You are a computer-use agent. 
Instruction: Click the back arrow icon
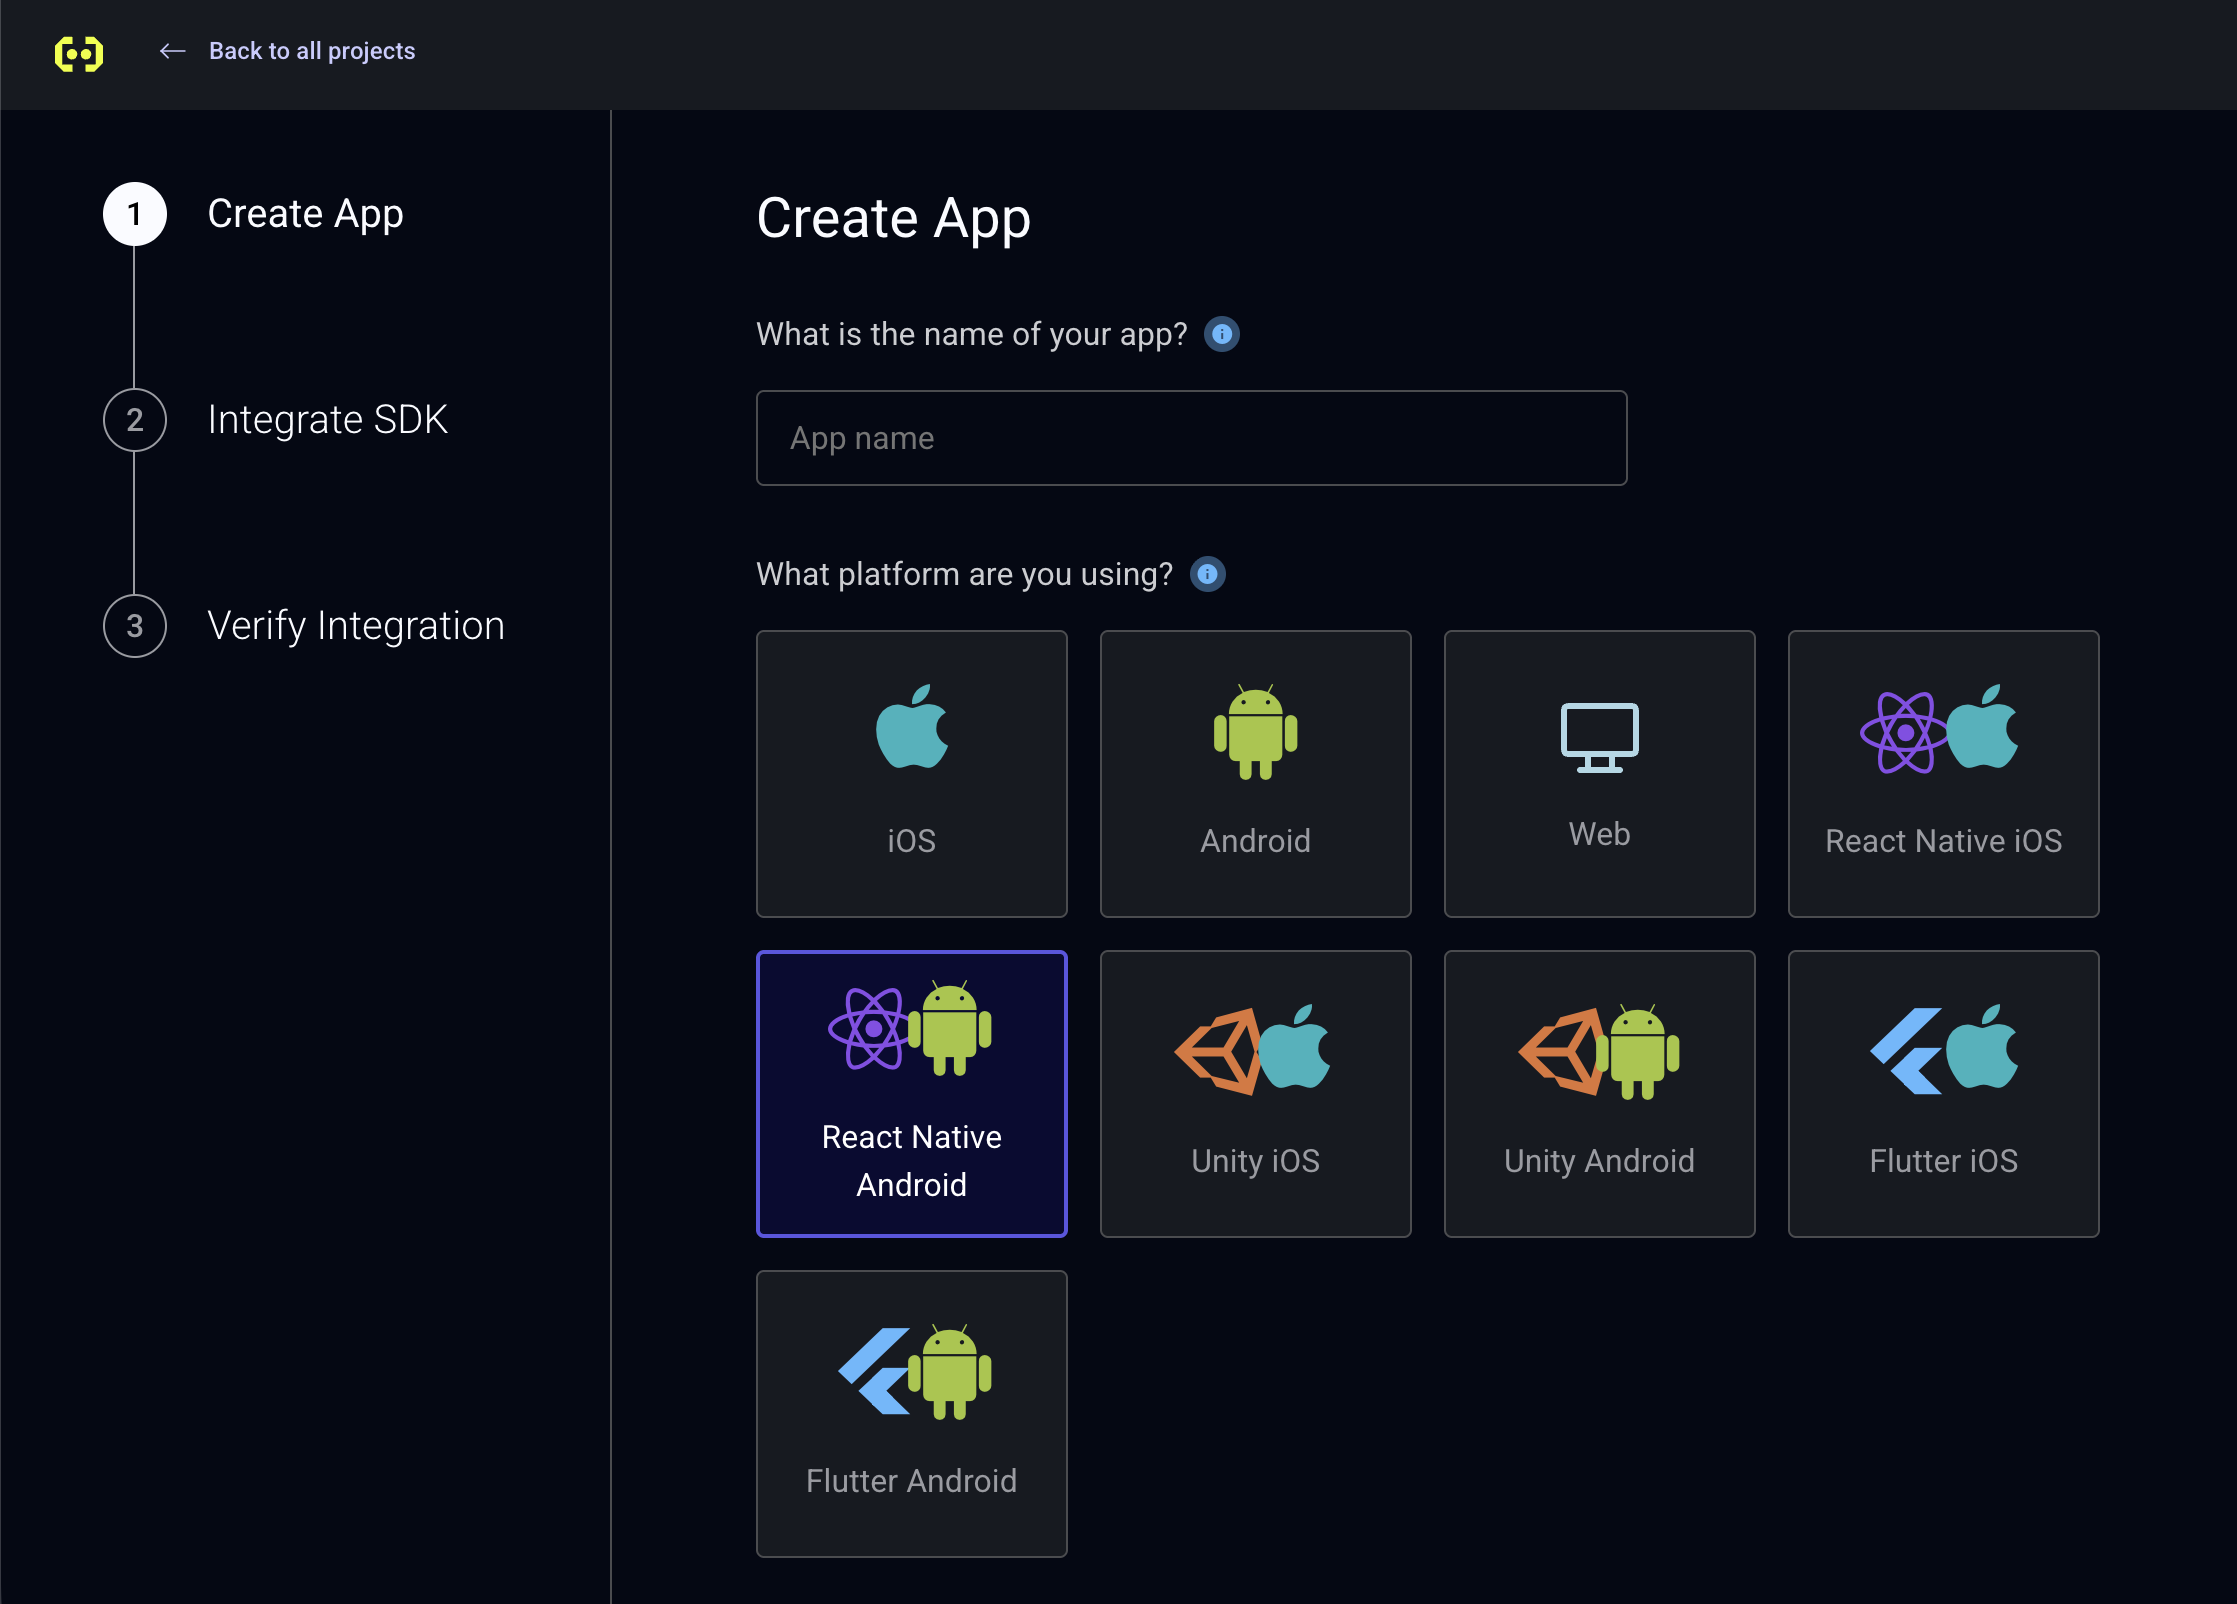click(172, 51)
